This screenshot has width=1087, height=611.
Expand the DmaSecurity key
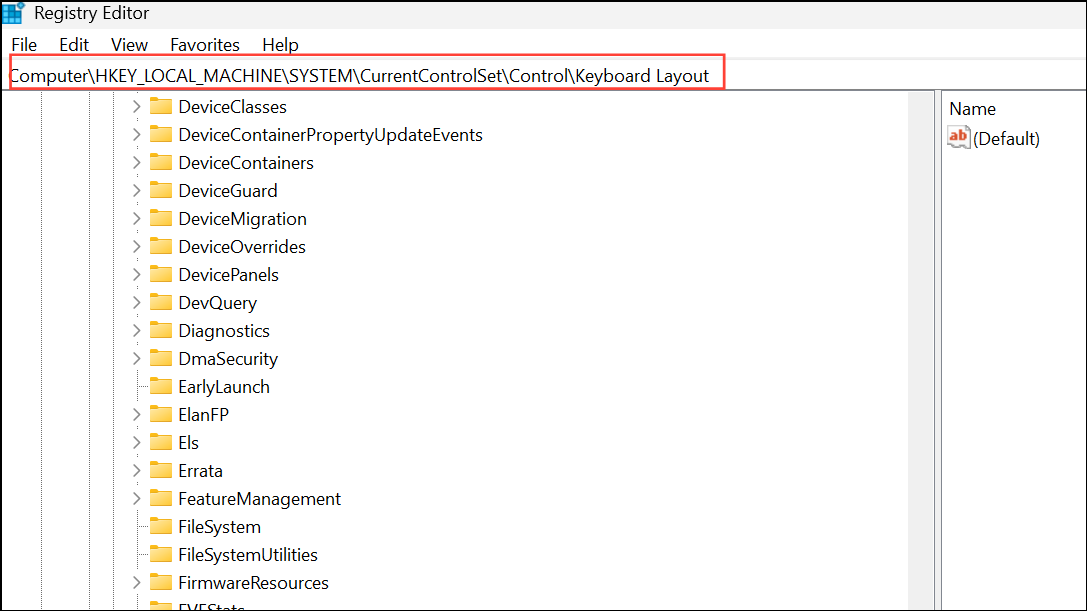tap(137, 359)
